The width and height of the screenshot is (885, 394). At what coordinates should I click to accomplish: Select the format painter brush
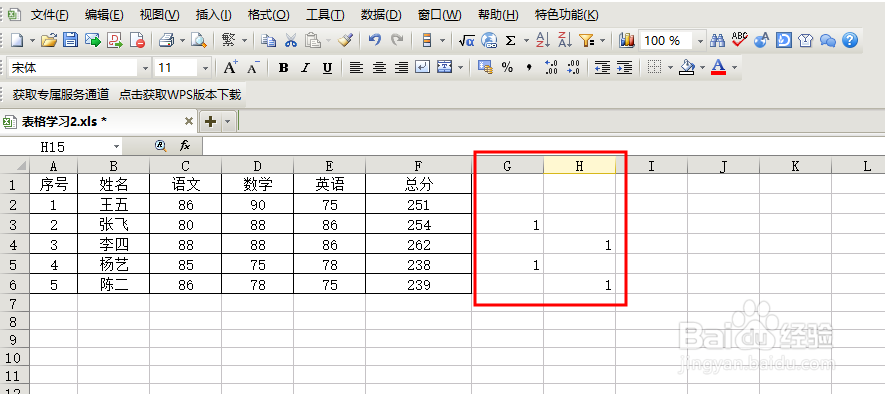[x=345, y=40]
